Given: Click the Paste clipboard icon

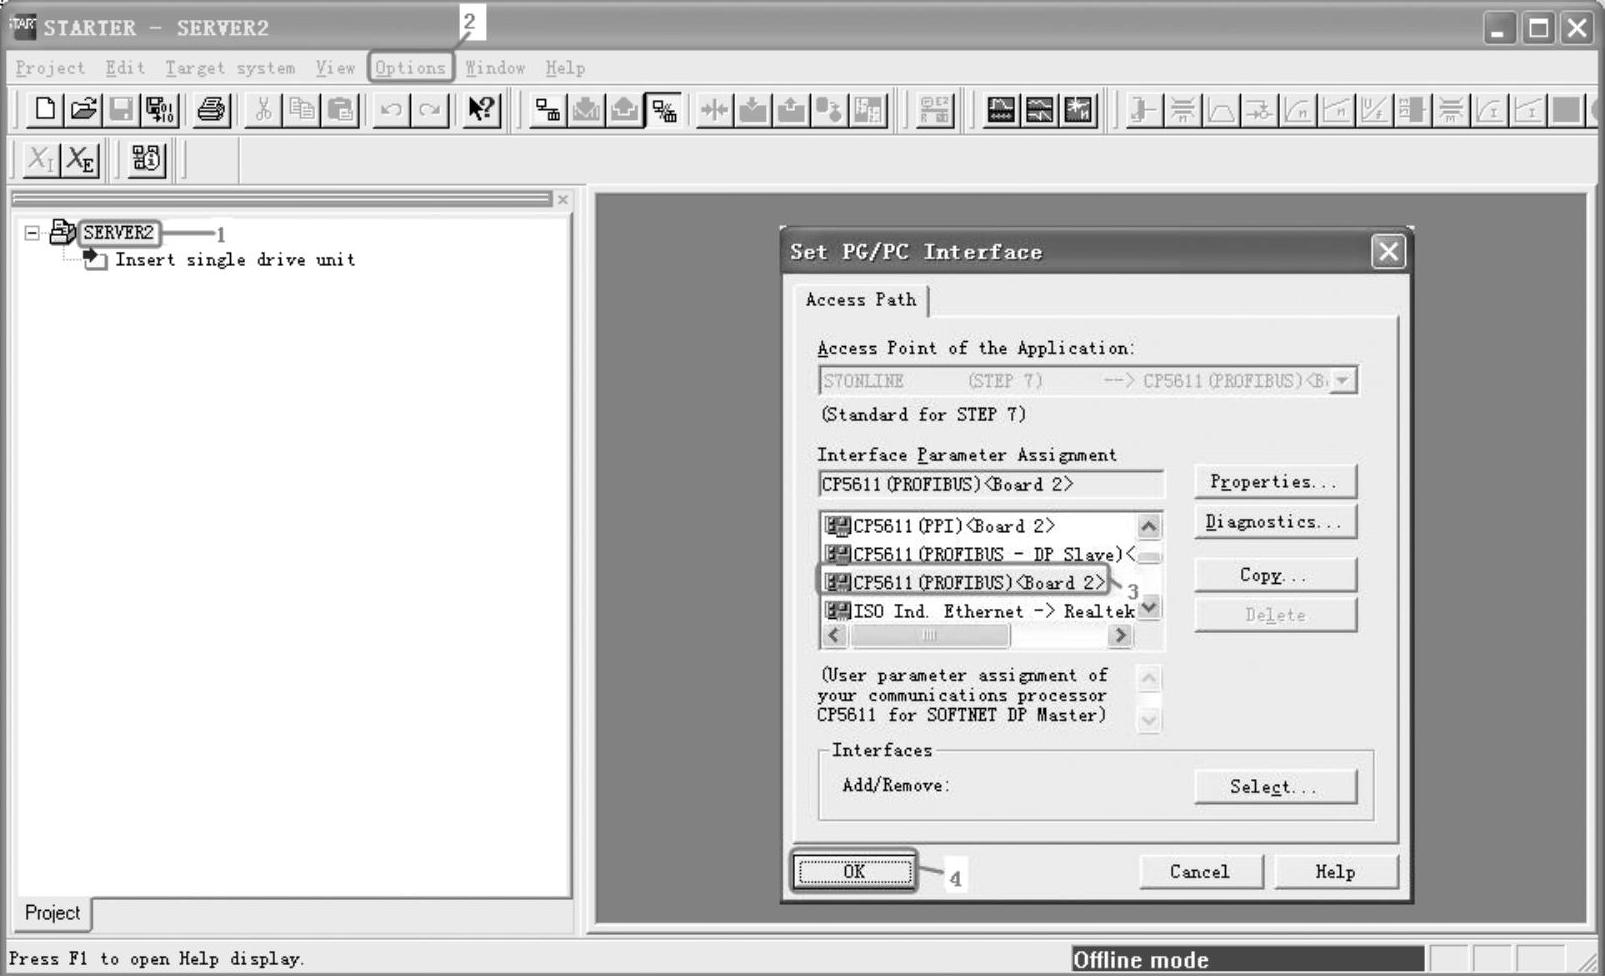Looking at the screenshot, I should (x=341, y=109).
